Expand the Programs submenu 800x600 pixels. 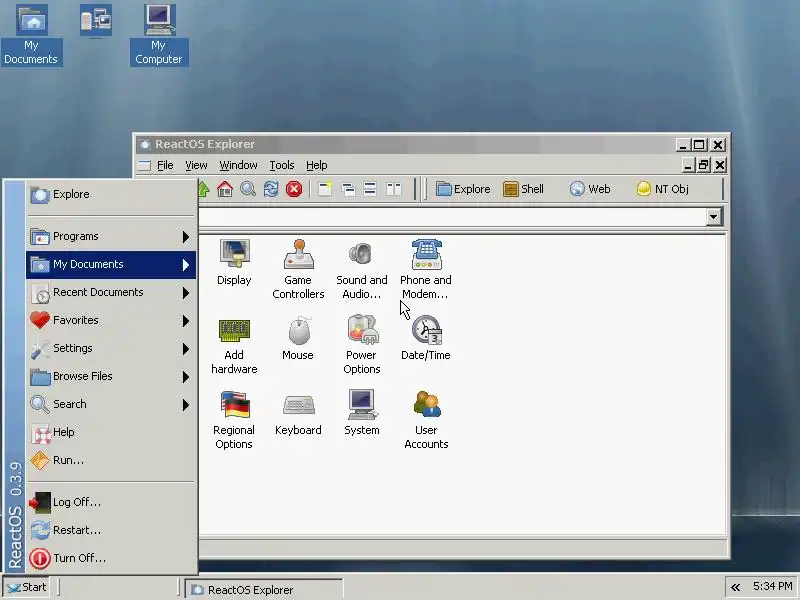pyautogui.click(x=111, y=236)
